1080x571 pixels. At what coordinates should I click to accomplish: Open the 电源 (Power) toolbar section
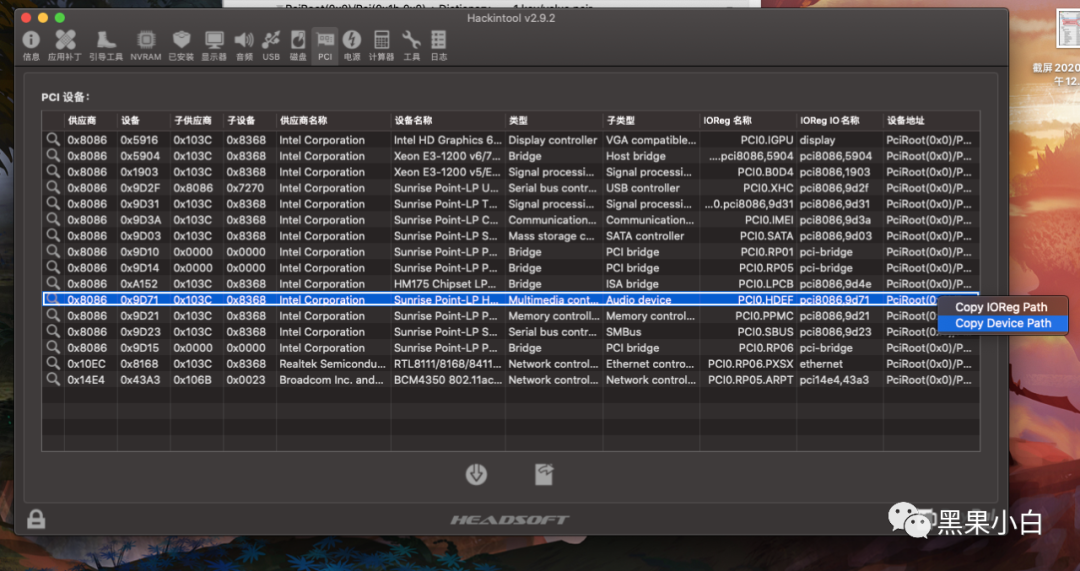pyautogui.click(x=351, y=46)
